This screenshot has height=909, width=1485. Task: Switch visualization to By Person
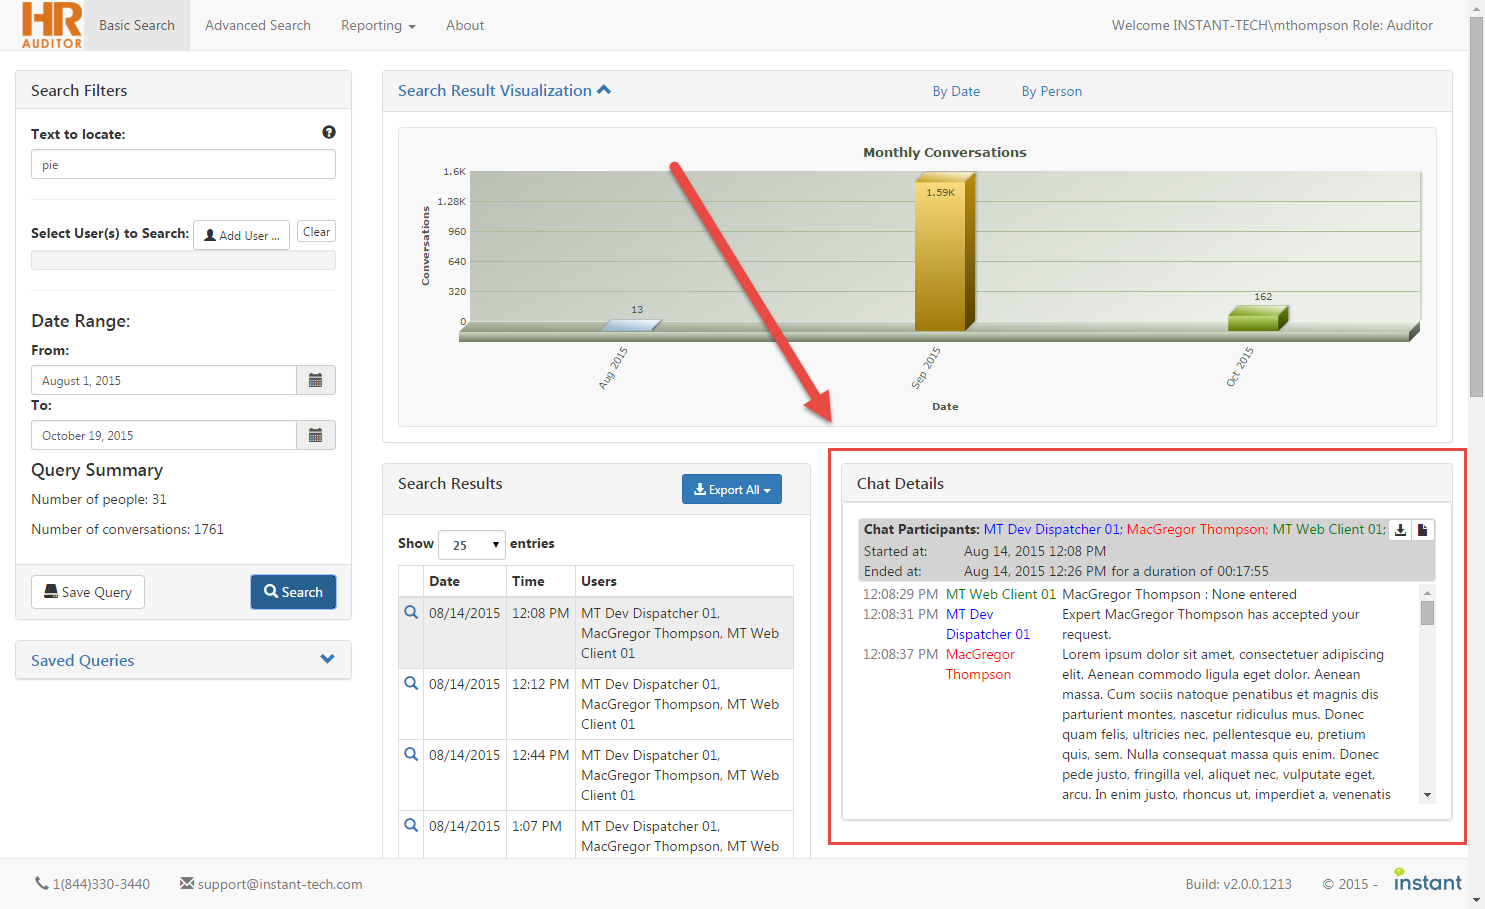[1052, 91]
